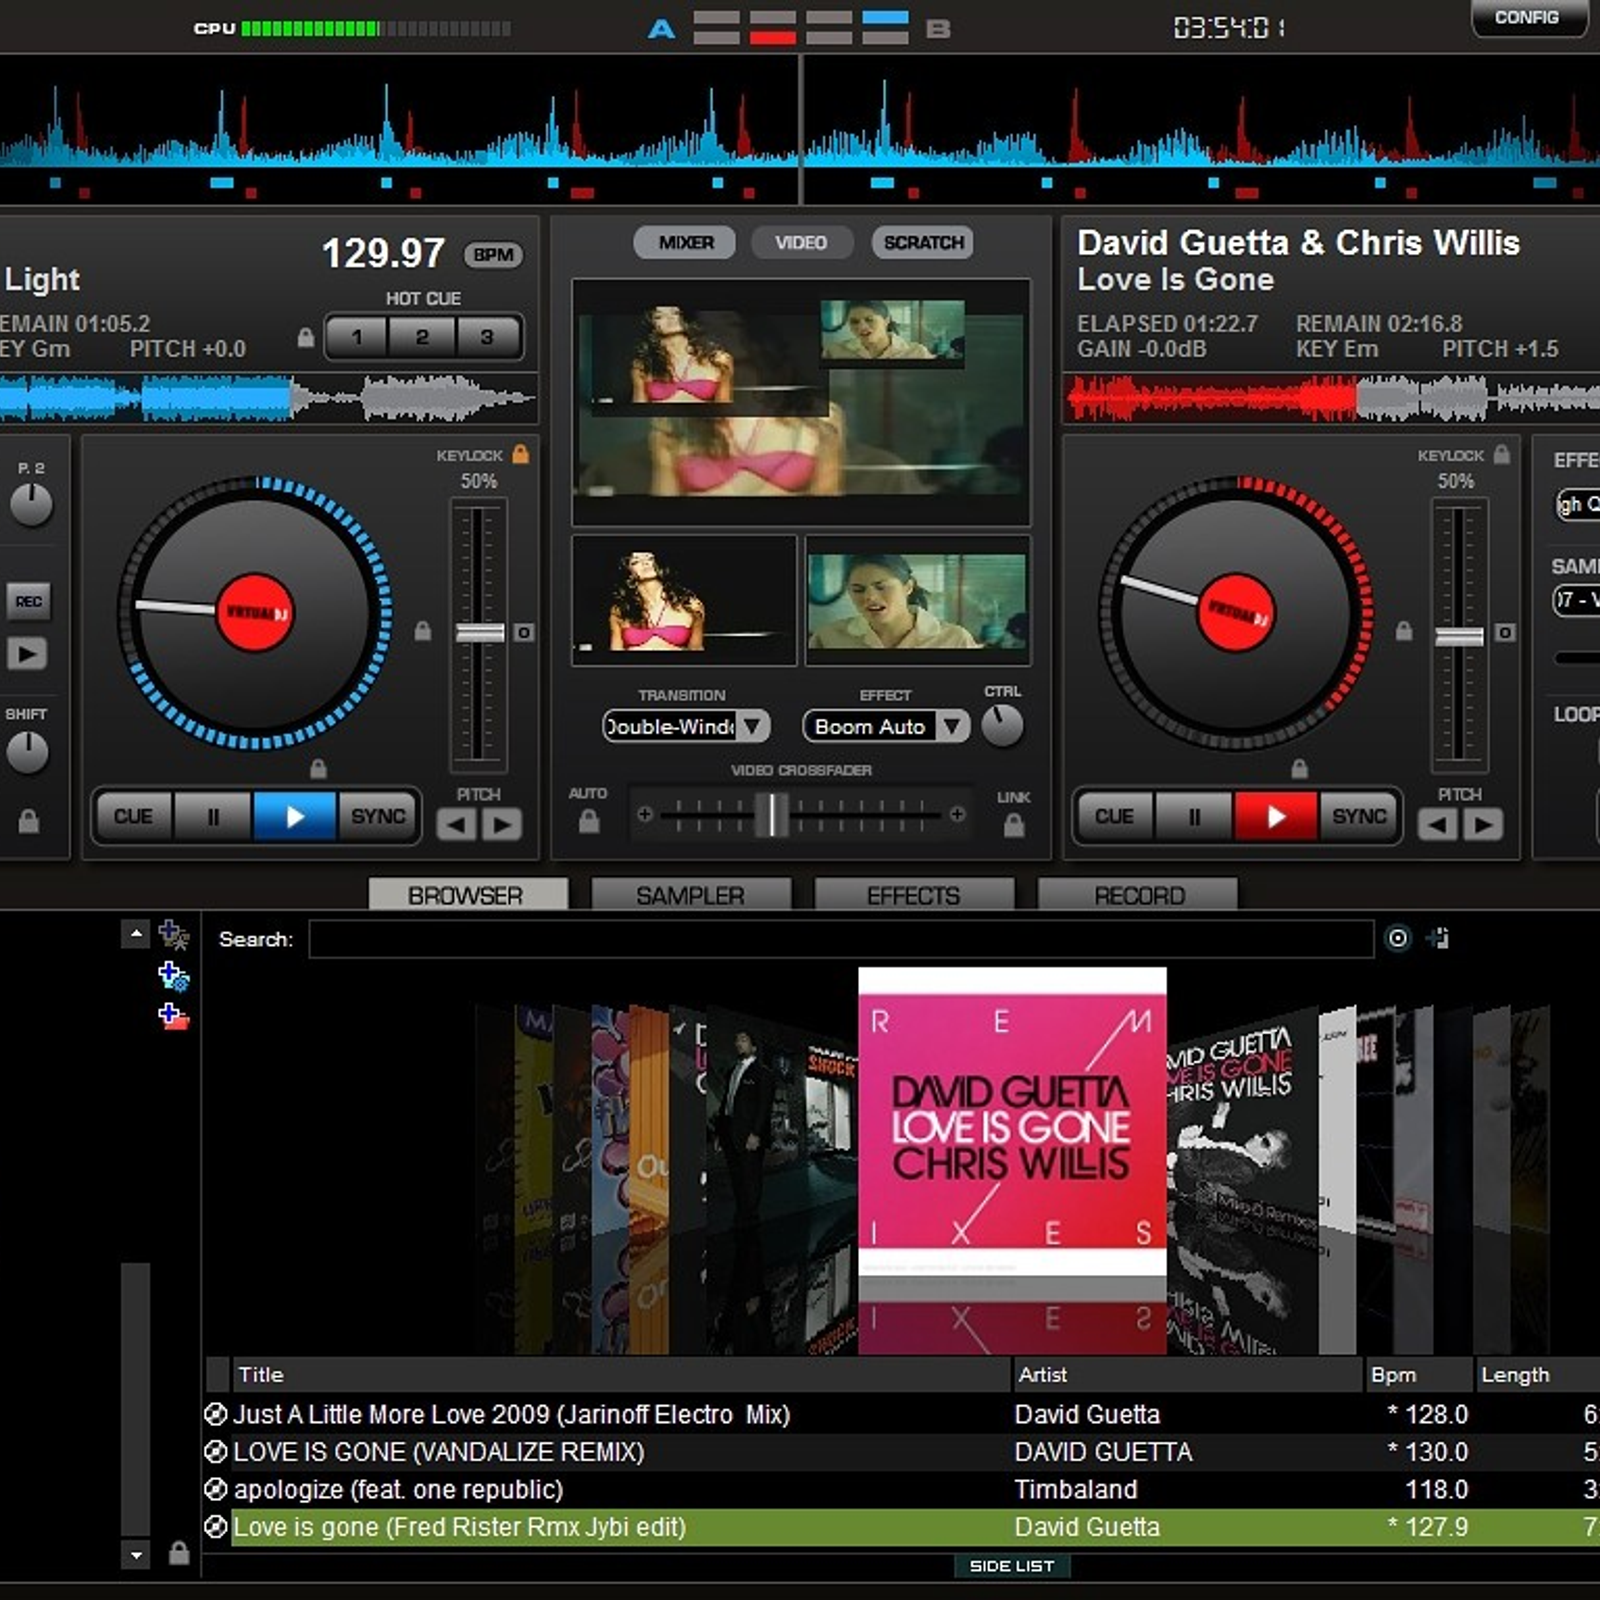Toggle lock below left turntable
Image resolution: width=1600 pixels, height=1600 pixels.
[x=318, y=768]
